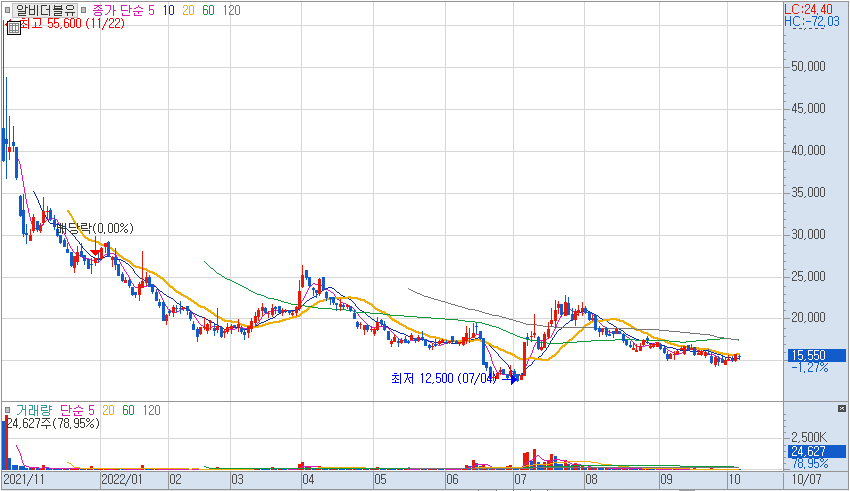Select the green volume 60-day average label
Screen dimensions: 850x491
click(x=128, y=410)
